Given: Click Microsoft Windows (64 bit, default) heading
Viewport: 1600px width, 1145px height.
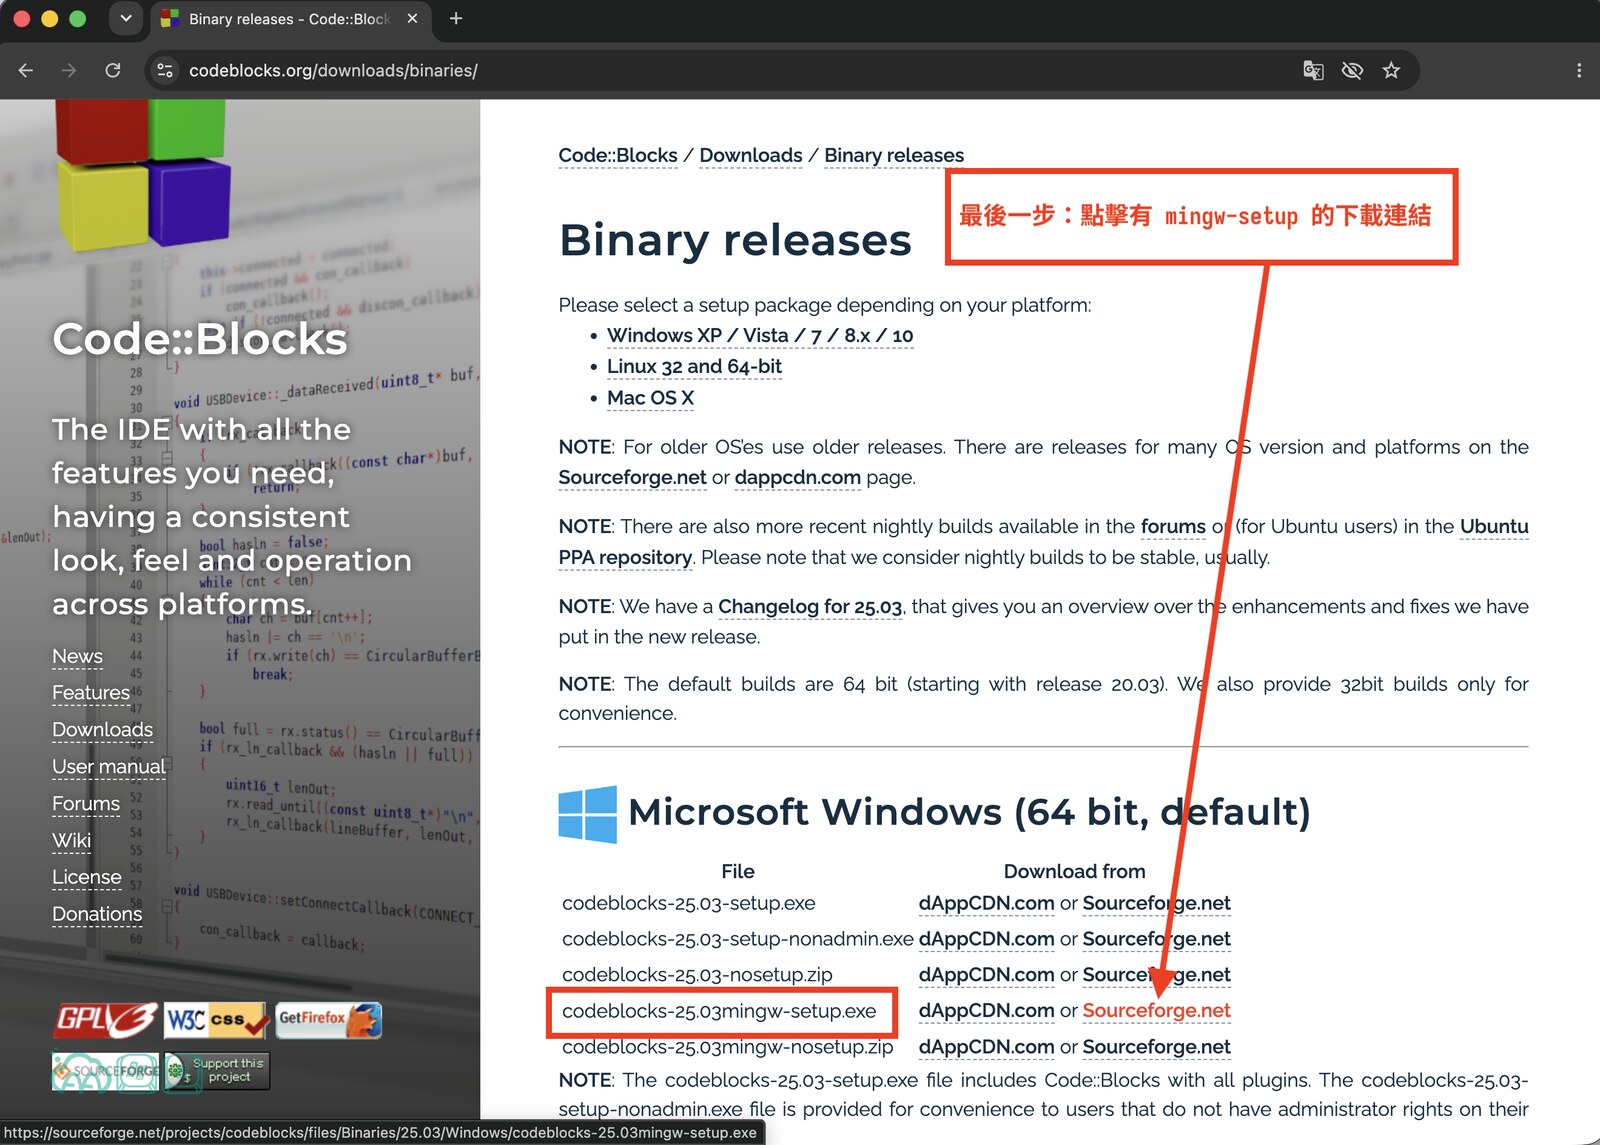Looking at the screenshot, I should click(x=969, y=812).
